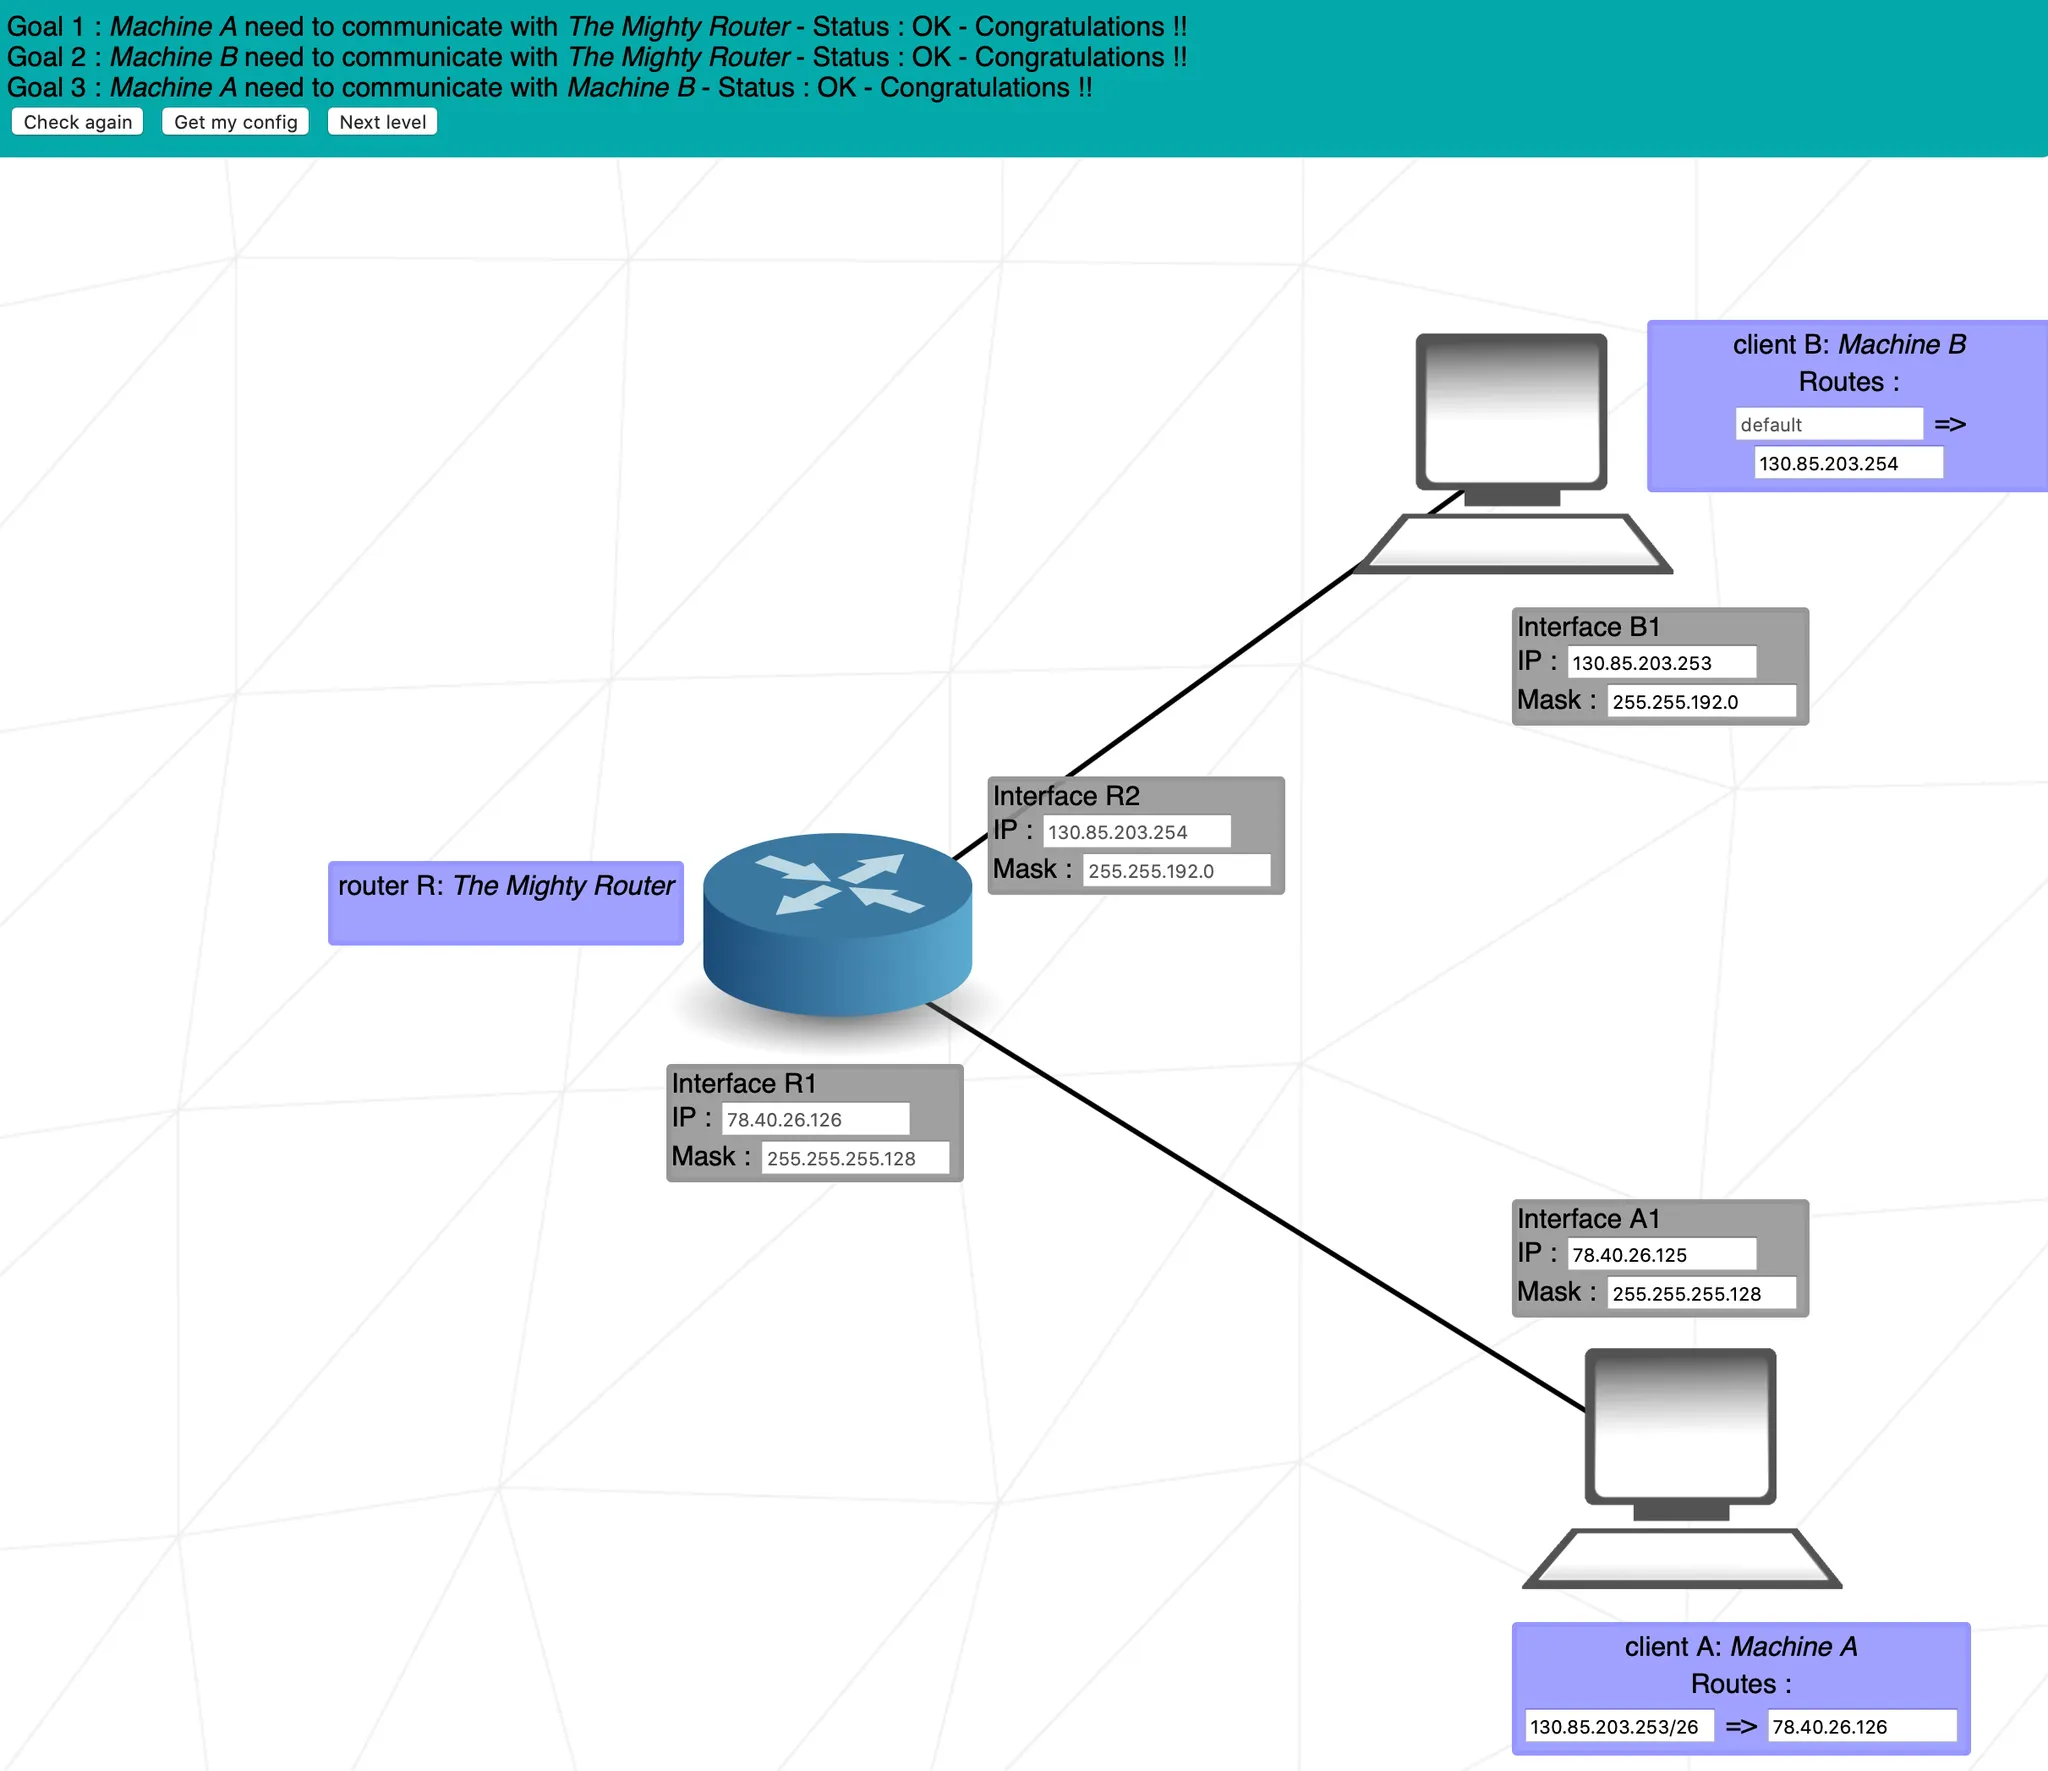Edit Machine B default route destination
Viewport: 2048px width, 1771px height.
point(1827,424)
